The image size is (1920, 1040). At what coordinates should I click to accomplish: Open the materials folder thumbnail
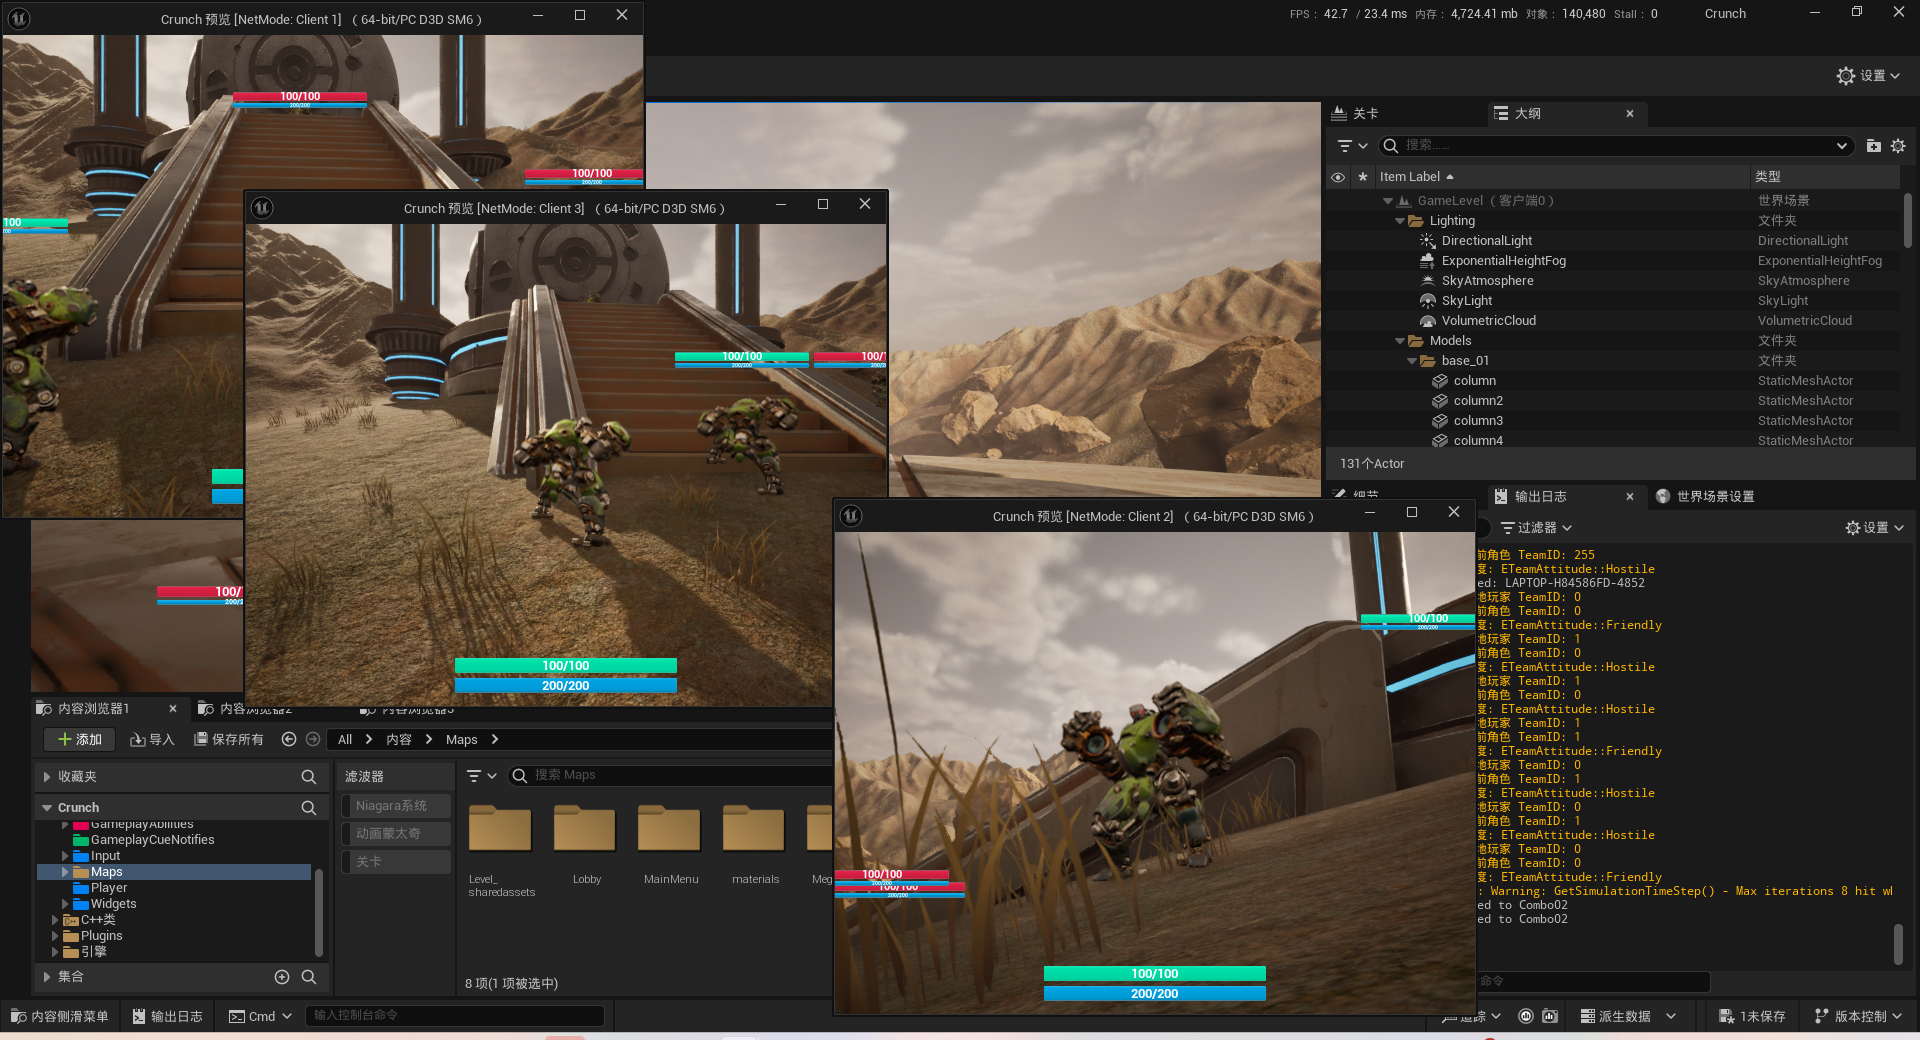755,829
